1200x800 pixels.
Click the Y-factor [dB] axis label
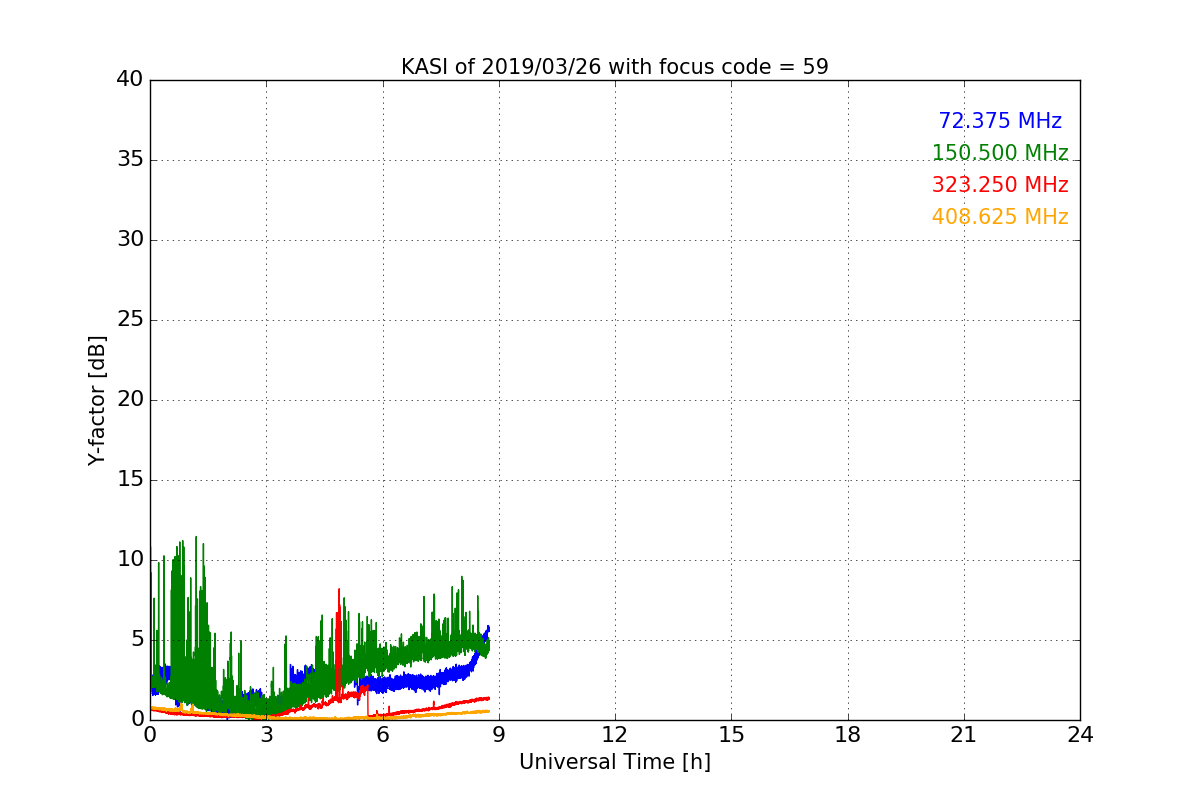97,400
